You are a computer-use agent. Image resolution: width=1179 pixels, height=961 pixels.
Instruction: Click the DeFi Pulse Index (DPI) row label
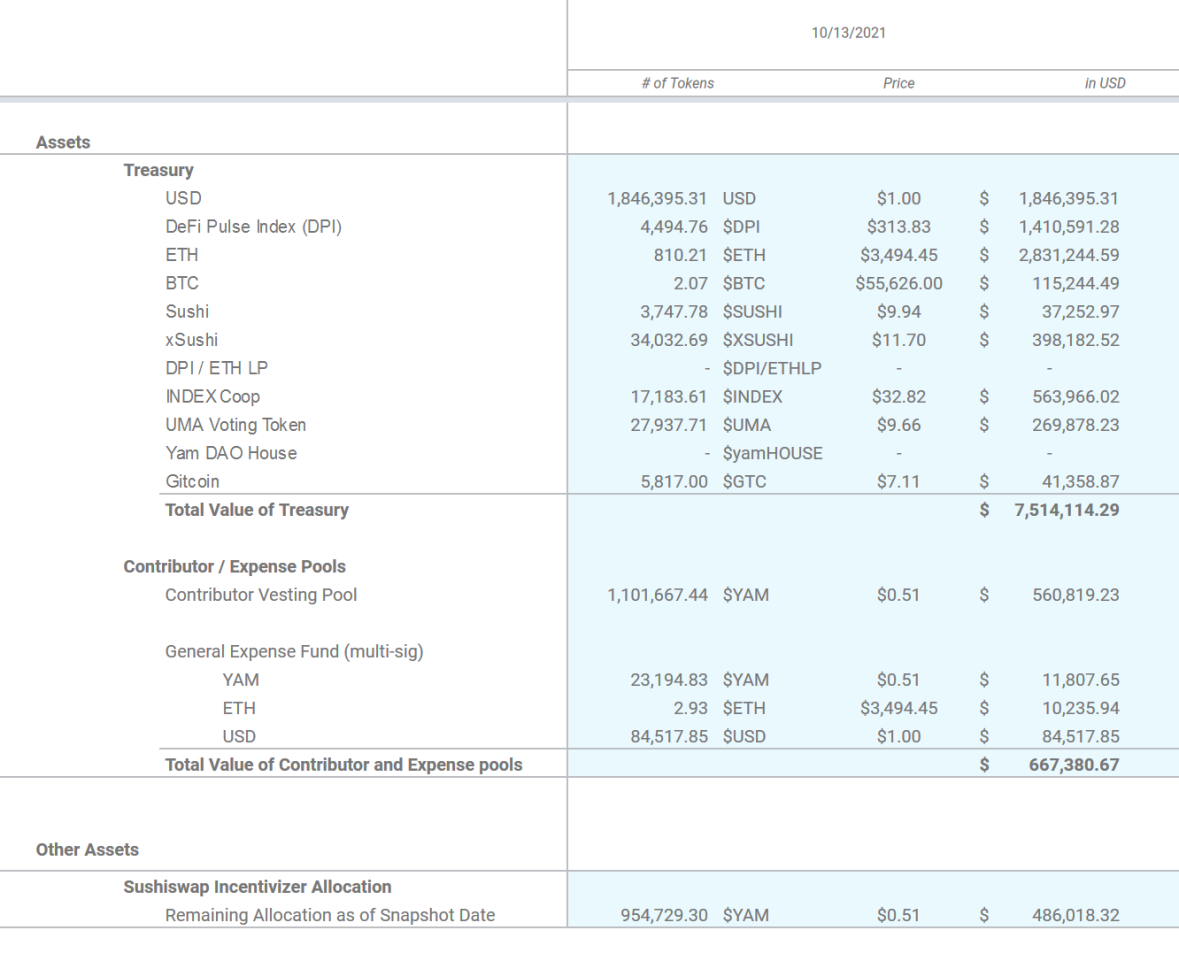pos(254,227)
